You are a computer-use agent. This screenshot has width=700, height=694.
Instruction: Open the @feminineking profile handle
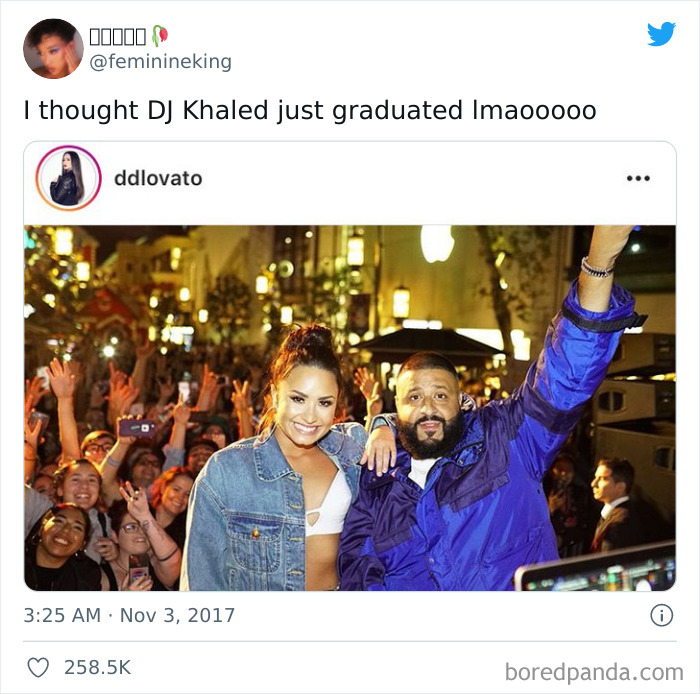coord(160,62)
